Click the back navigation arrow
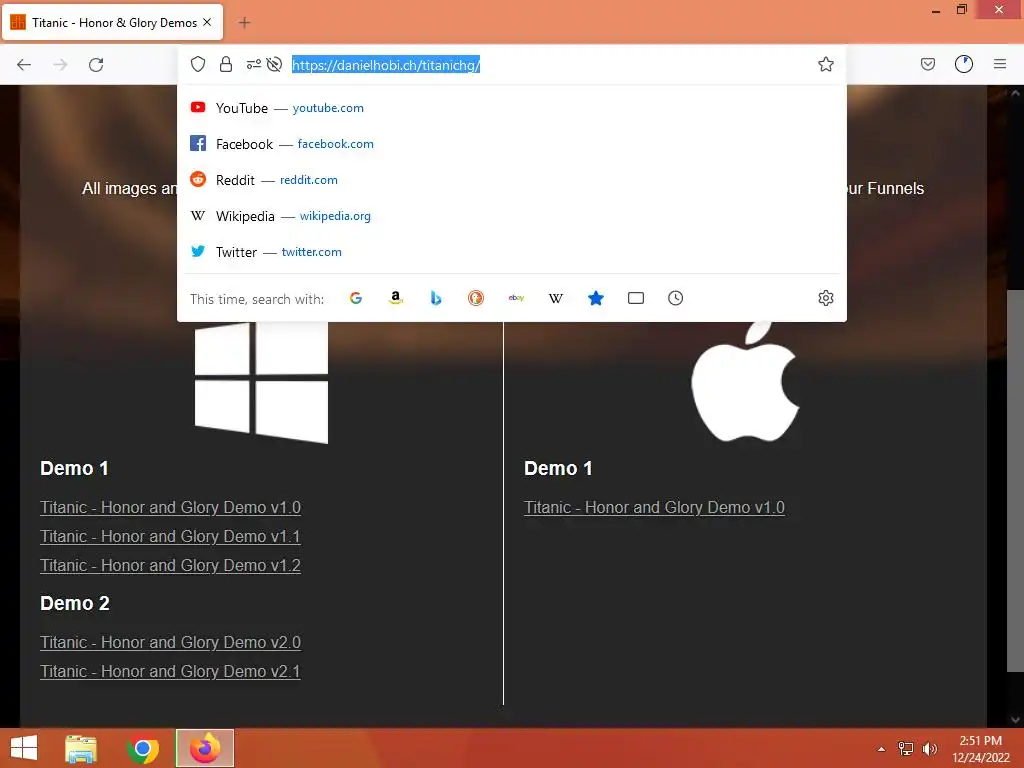Screen dimensions: 1024x768 click(24, 64)
